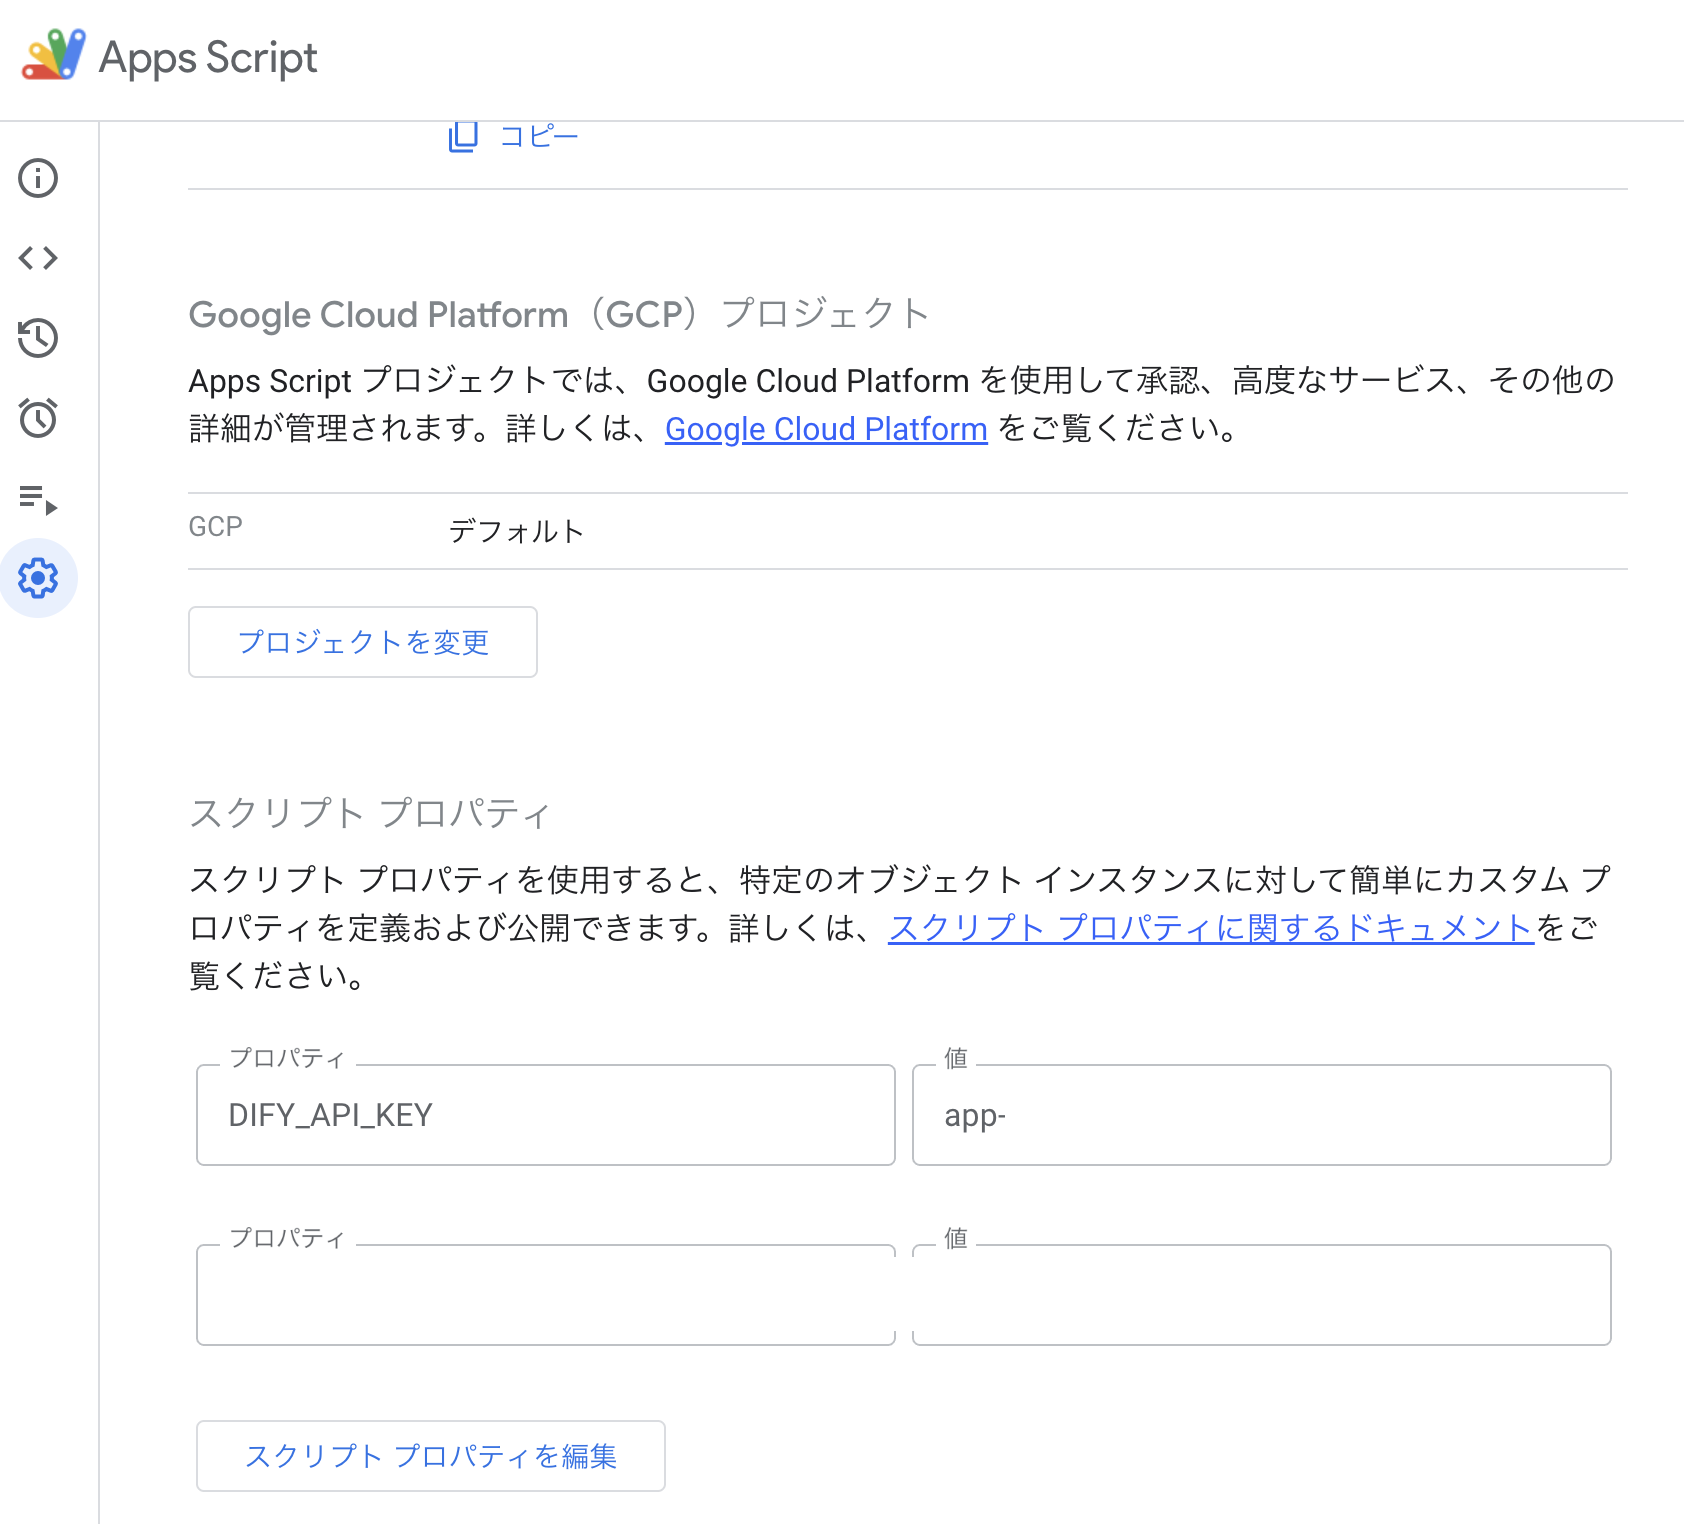Select the highlighted settings entry in sidebar

[38, 578]
